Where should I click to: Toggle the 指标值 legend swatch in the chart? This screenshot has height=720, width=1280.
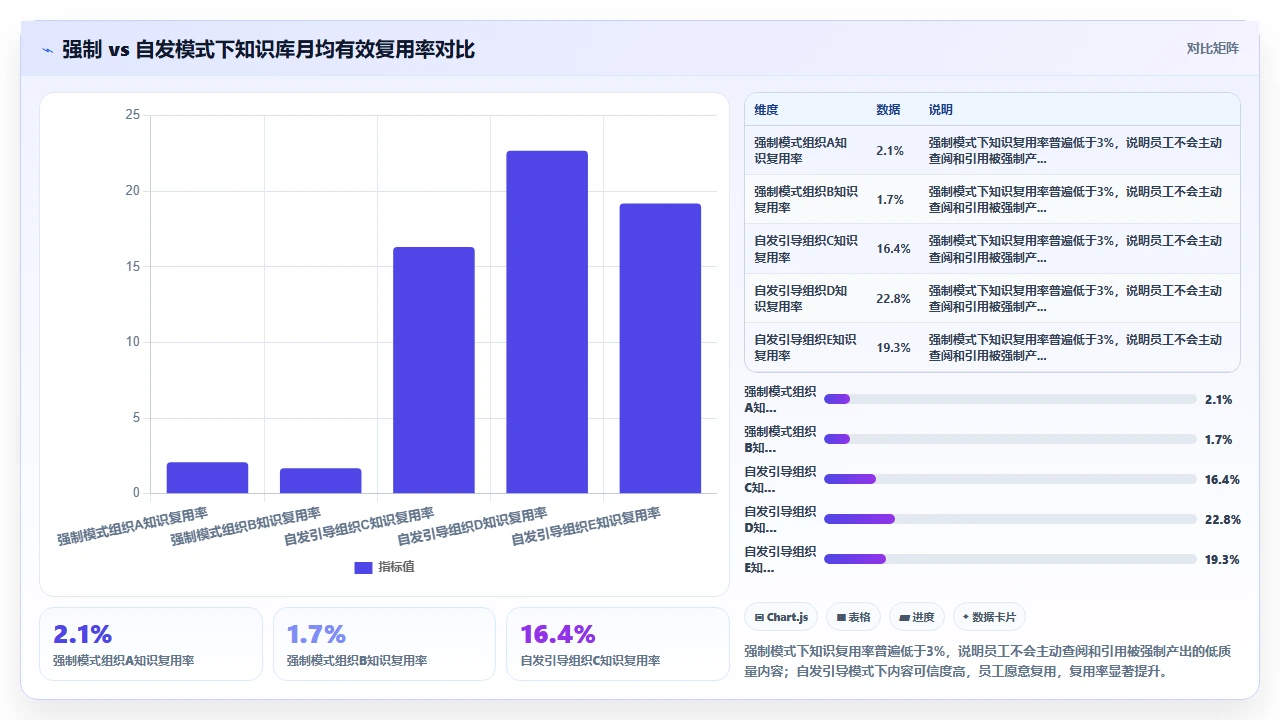point(363,567)
